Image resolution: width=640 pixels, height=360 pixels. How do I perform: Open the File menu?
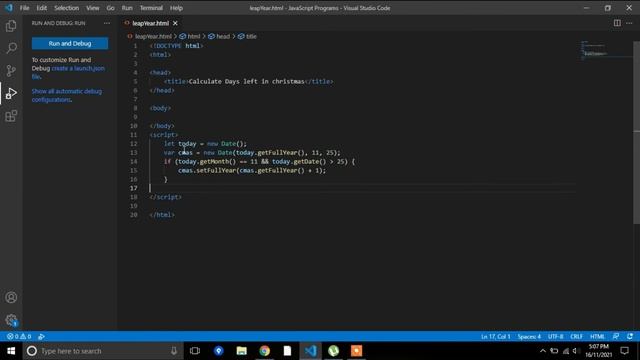pos(24,8)
